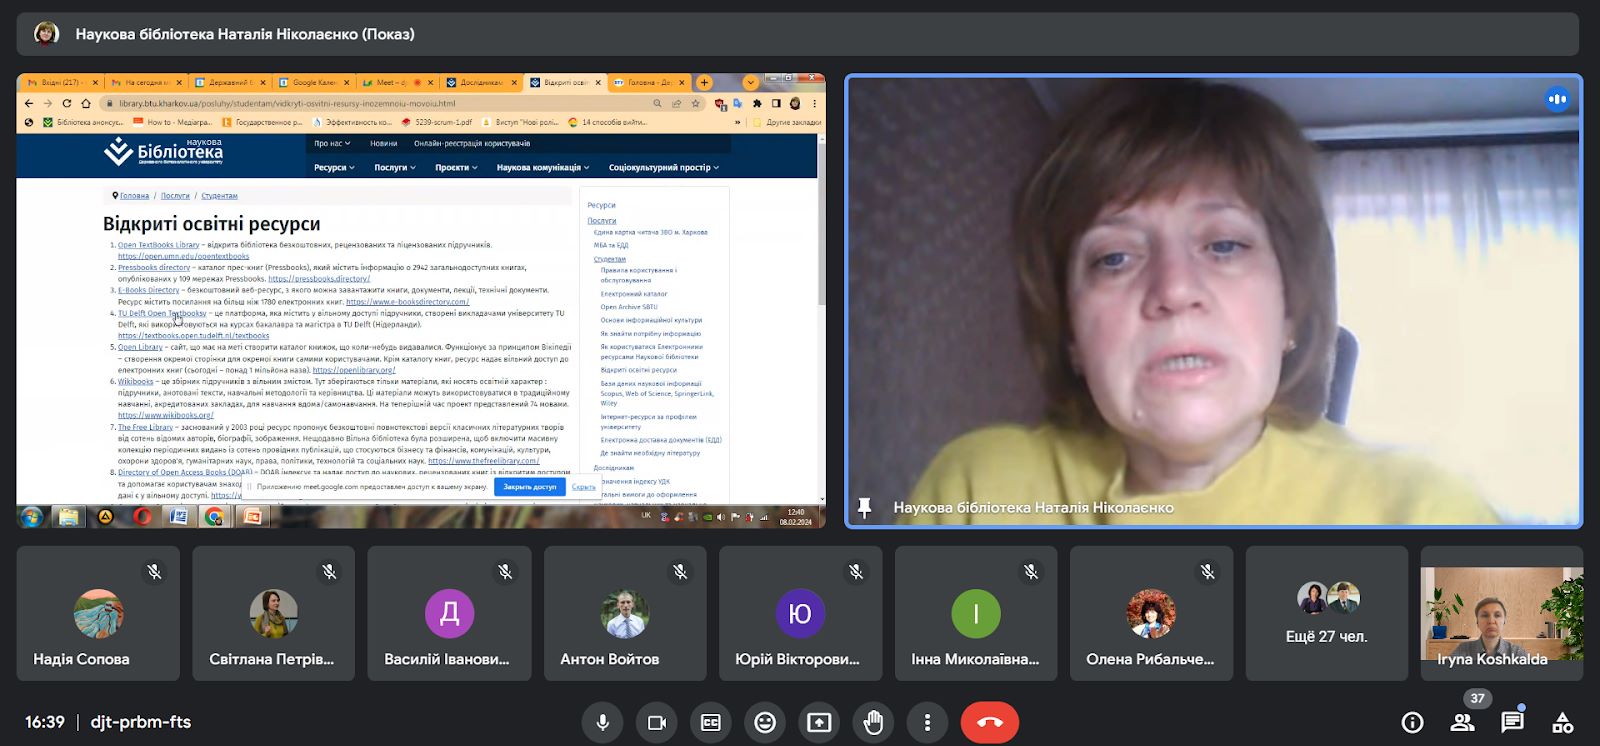1600x746 pixels.
Task: Mute your microphone in Meet controls
Action: 602,722
